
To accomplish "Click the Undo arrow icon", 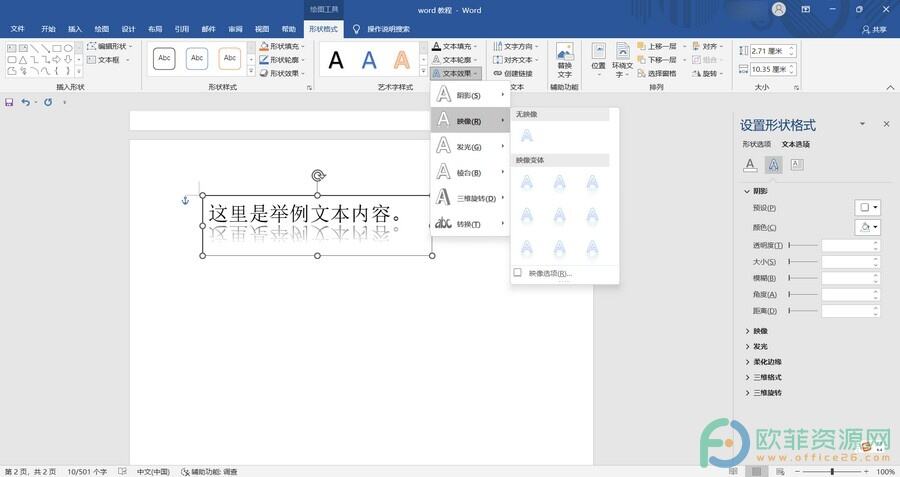I will click(x=26, y=102).
